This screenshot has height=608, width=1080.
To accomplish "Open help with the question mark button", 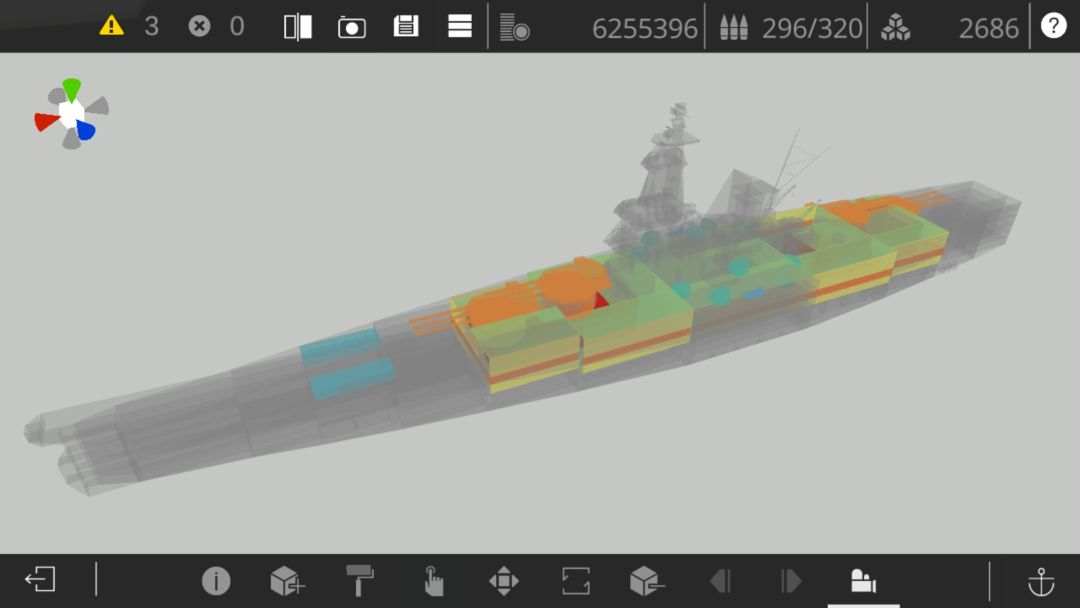I will (1053, 26).
